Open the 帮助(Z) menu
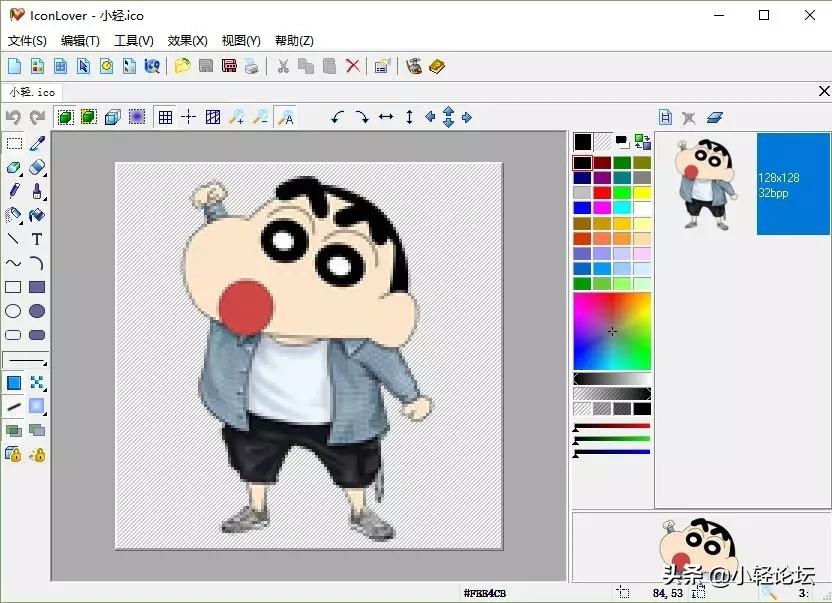832x603 pixels. pyautogui.click(x=294, y=40)
